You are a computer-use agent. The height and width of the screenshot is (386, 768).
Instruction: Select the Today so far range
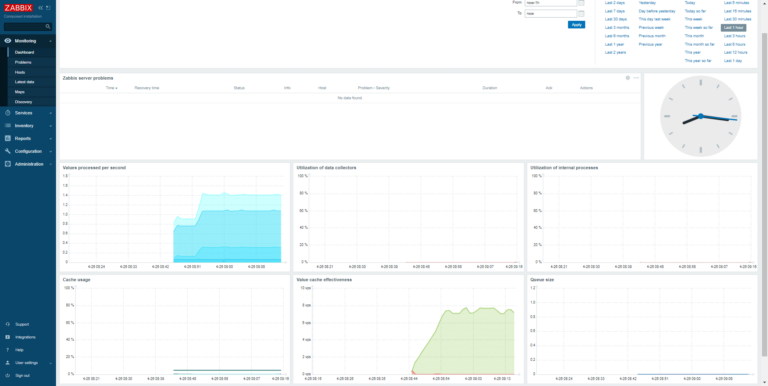click(x=695, y=11)
